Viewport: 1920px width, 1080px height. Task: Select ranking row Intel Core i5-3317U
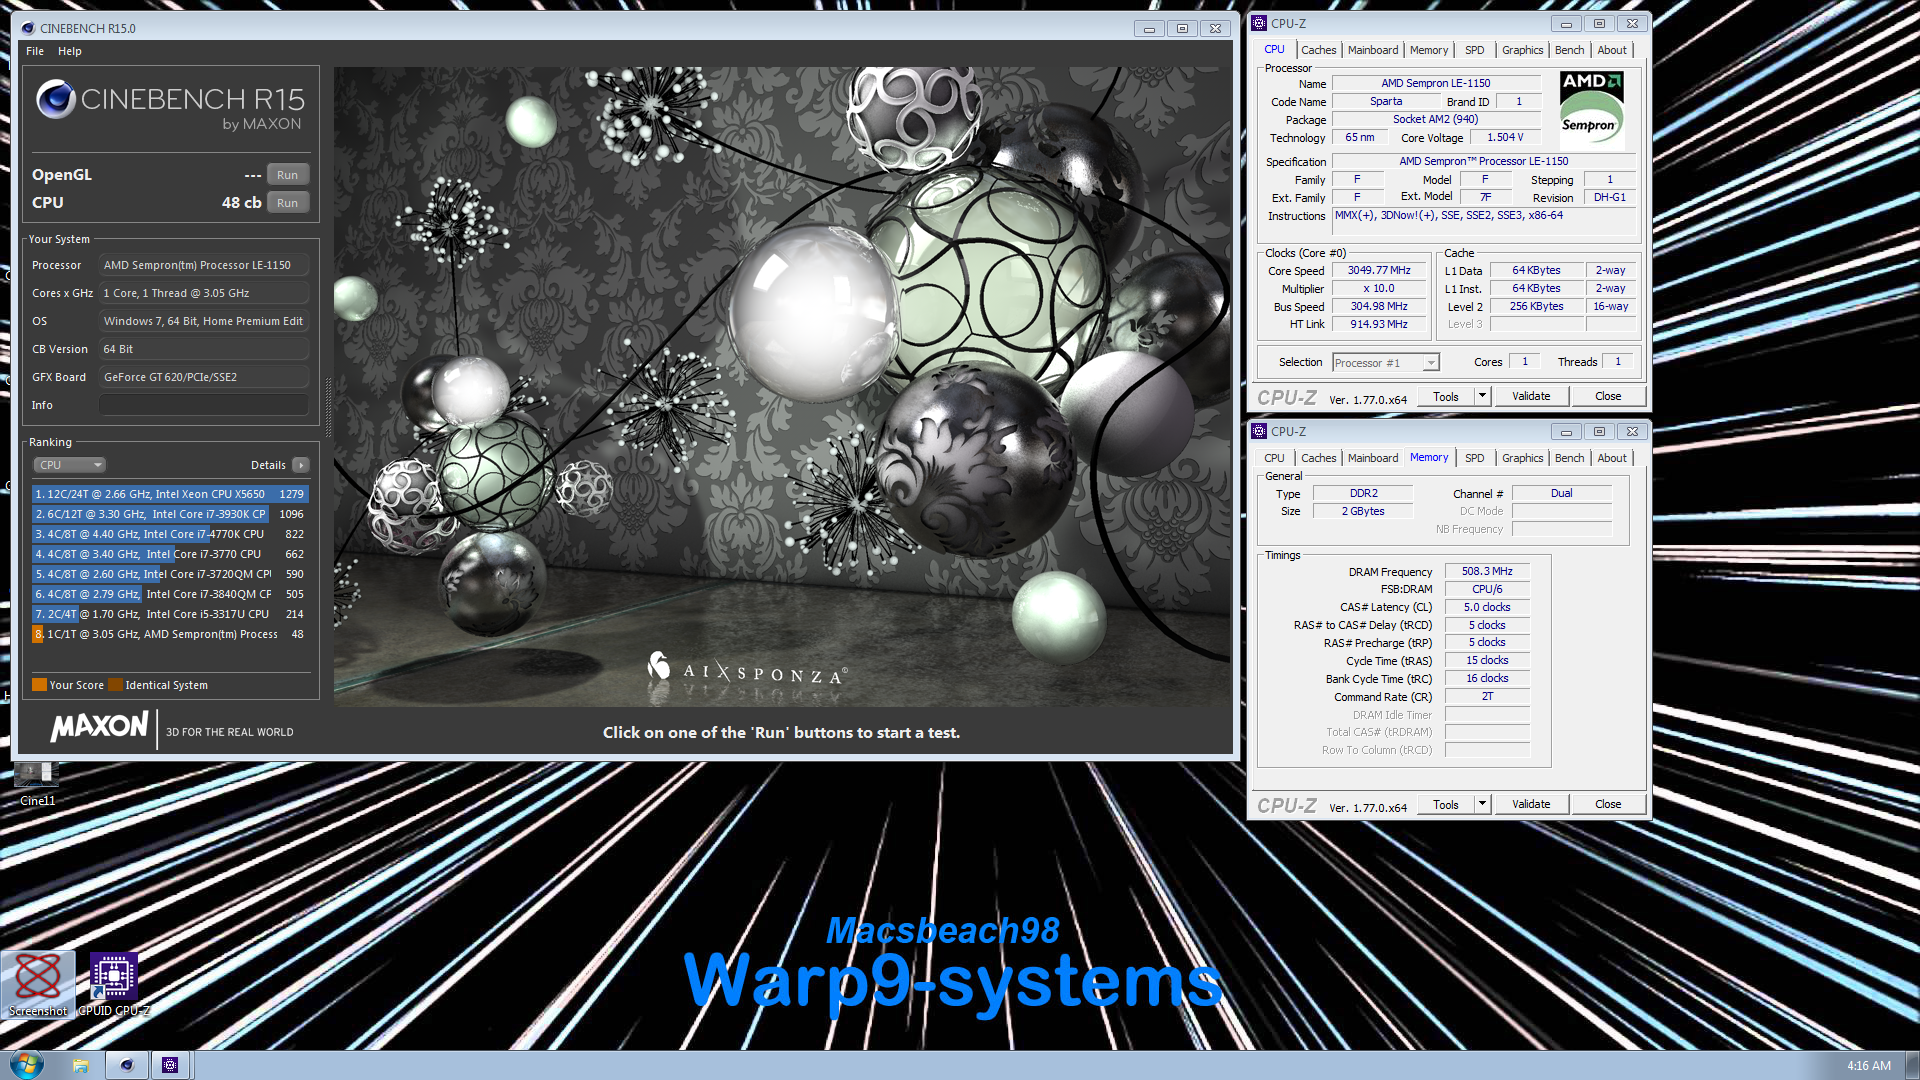click(x=170, y=614)
